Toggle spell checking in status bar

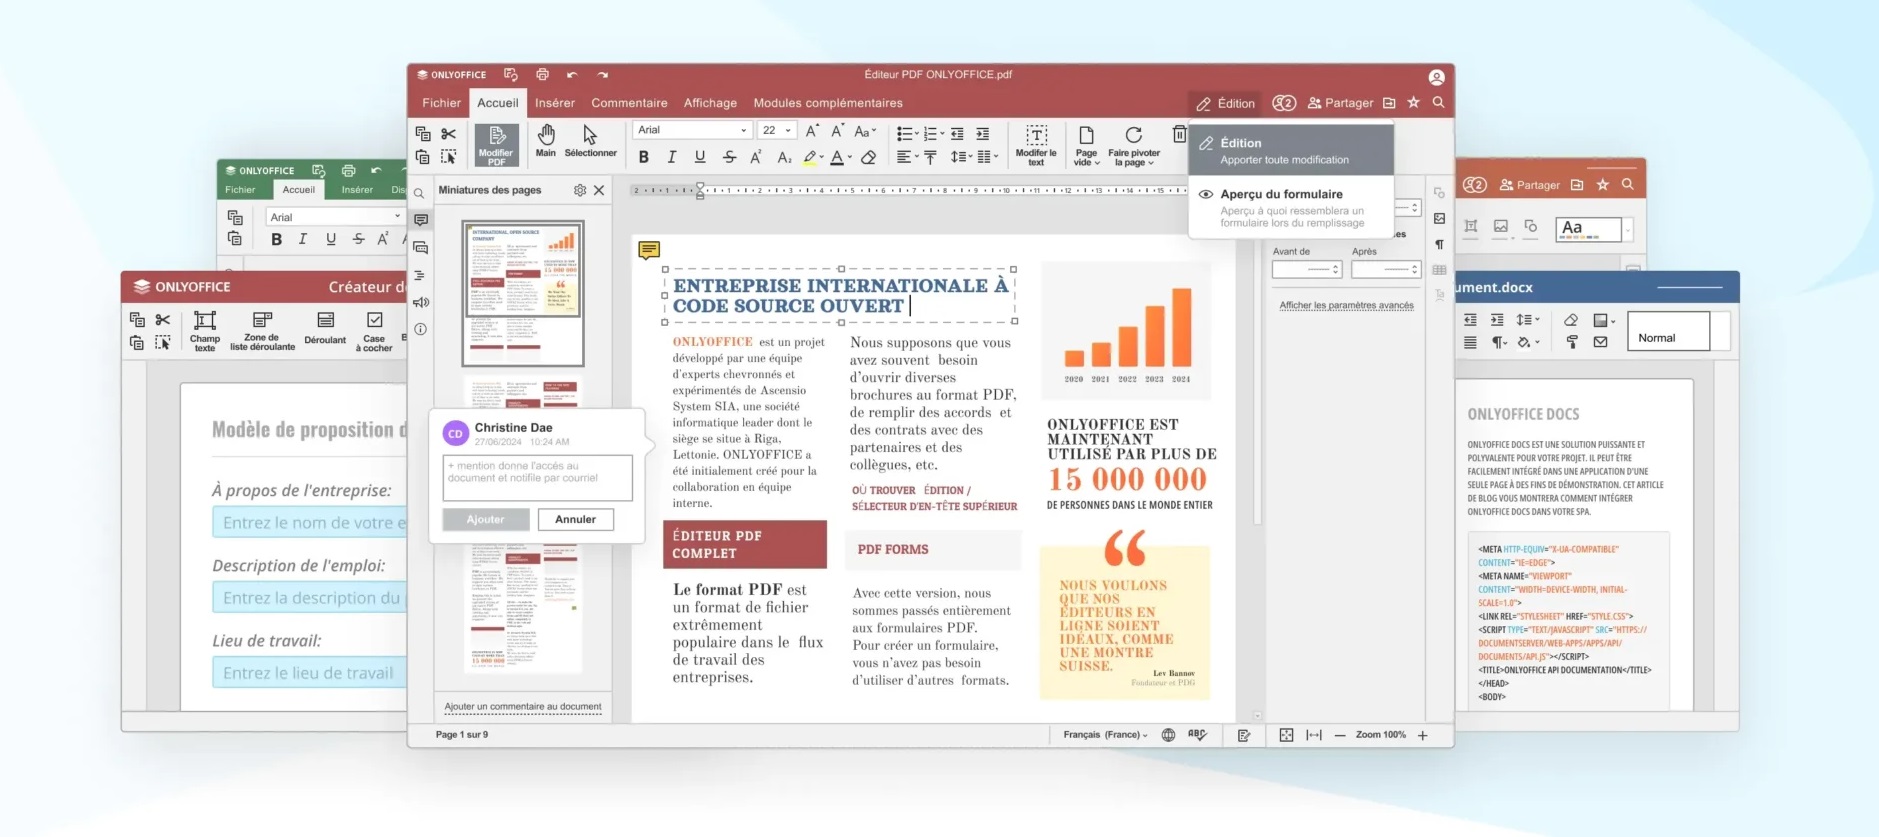click(1197, 735)
